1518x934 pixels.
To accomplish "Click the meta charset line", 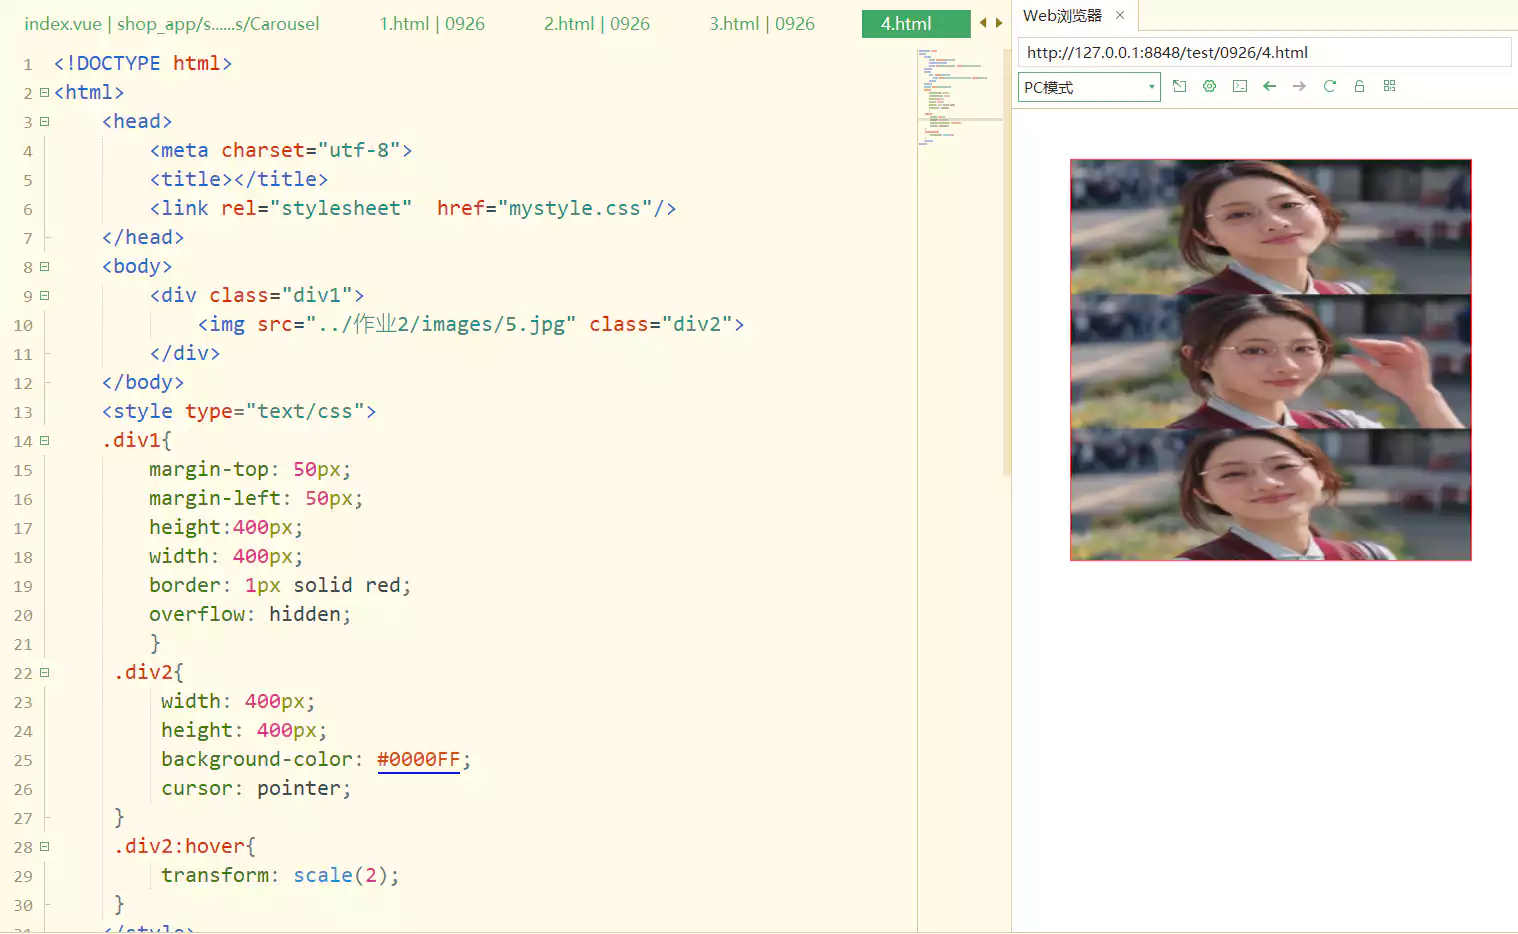I will click(x=281, y=150).
